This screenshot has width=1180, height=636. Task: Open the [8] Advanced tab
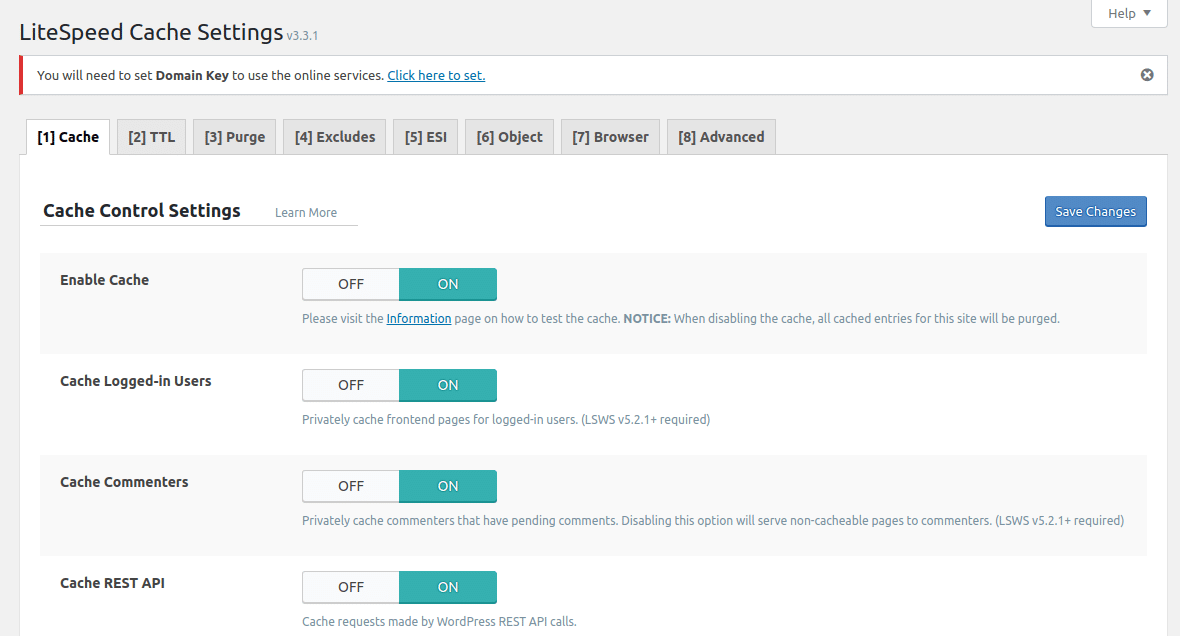pyautogui.click(x=721, y=137)
